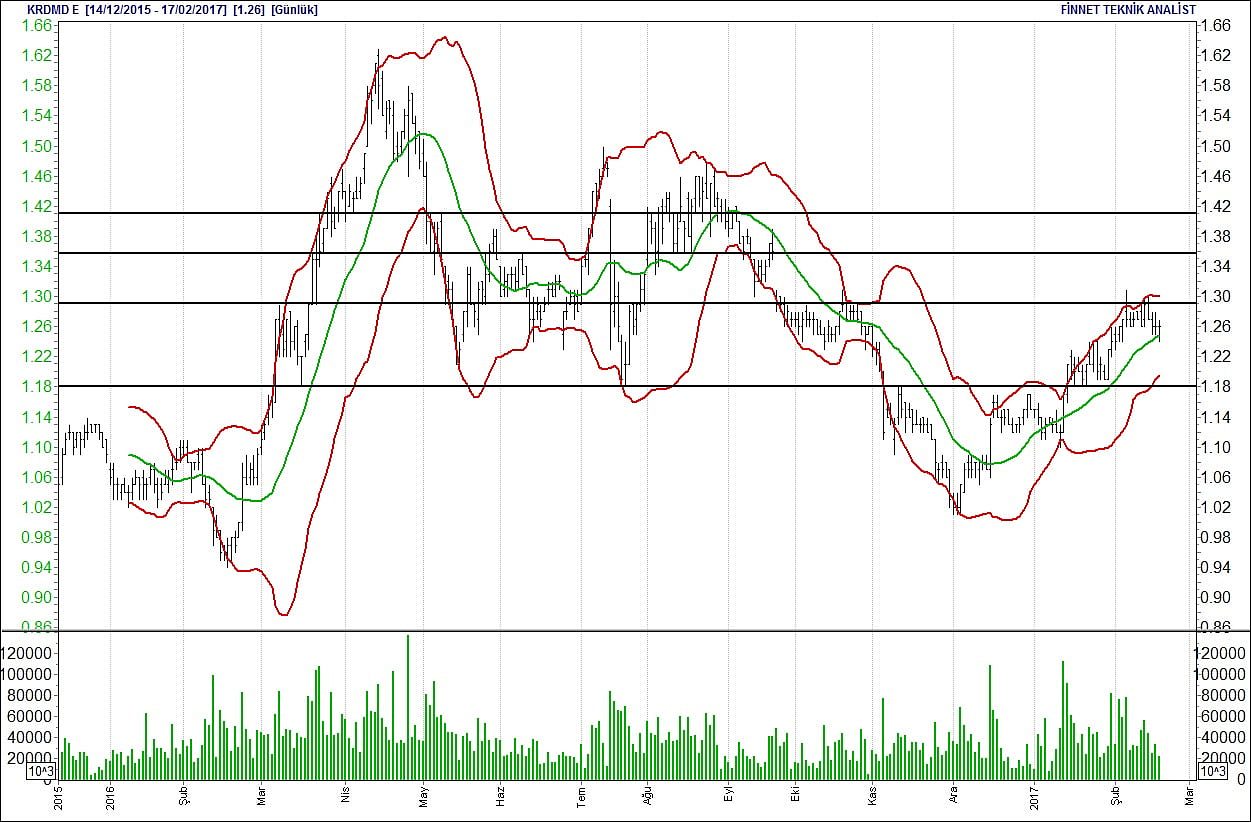Click the FİNNET TEKNİK ANALİST title text
This screenshot has width=1251, height=822.
click(x=1128, y=9)
